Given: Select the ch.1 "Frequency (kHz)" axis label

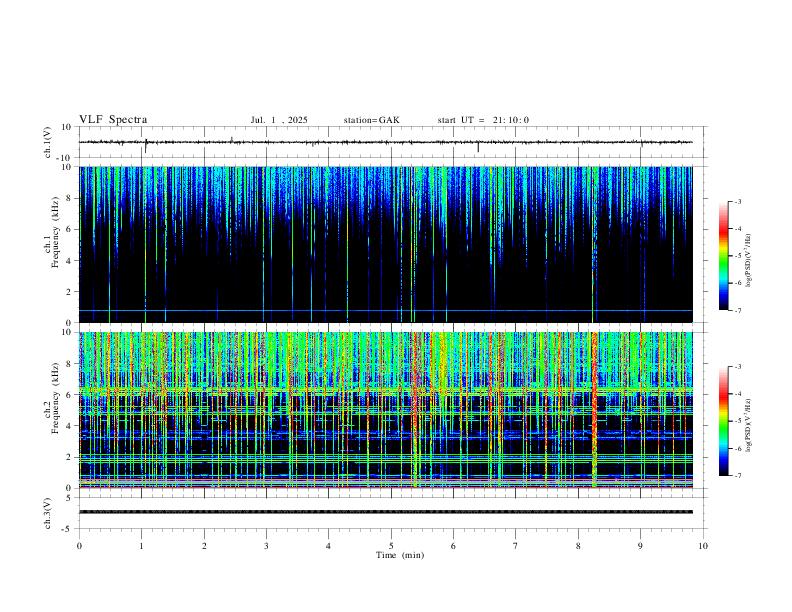Looking at the screenshot, I should point(55,232).
